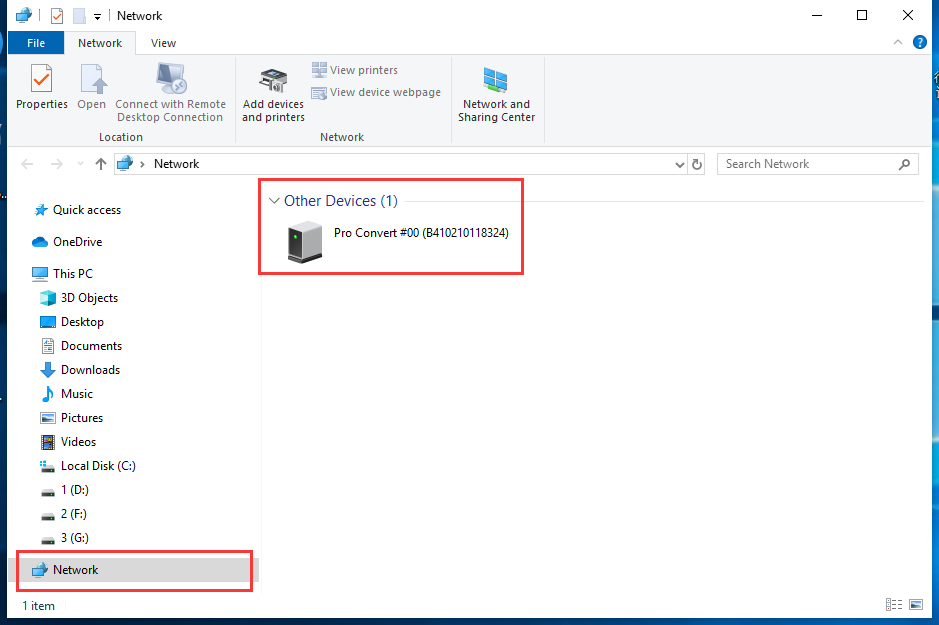This screenshot has width=939, height=625.
Task: Open Customize Quick Access Toolbar dropdown
Action: pyautogui.click(x=97, y=16)
